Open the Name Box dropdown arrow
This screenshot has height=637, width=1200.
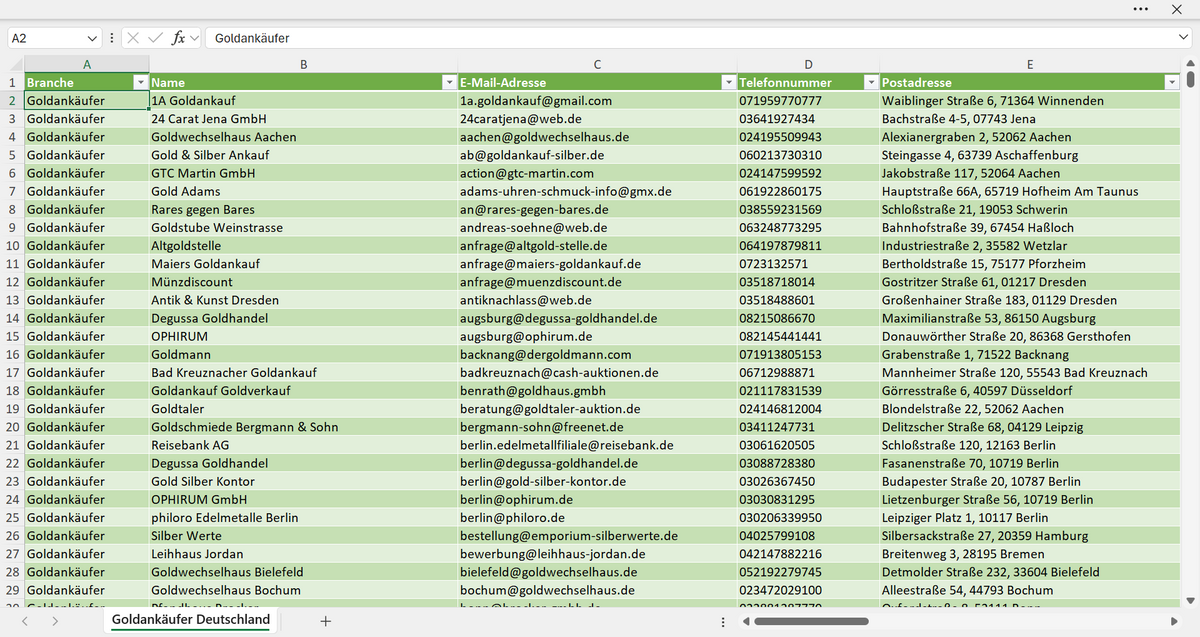93,38
